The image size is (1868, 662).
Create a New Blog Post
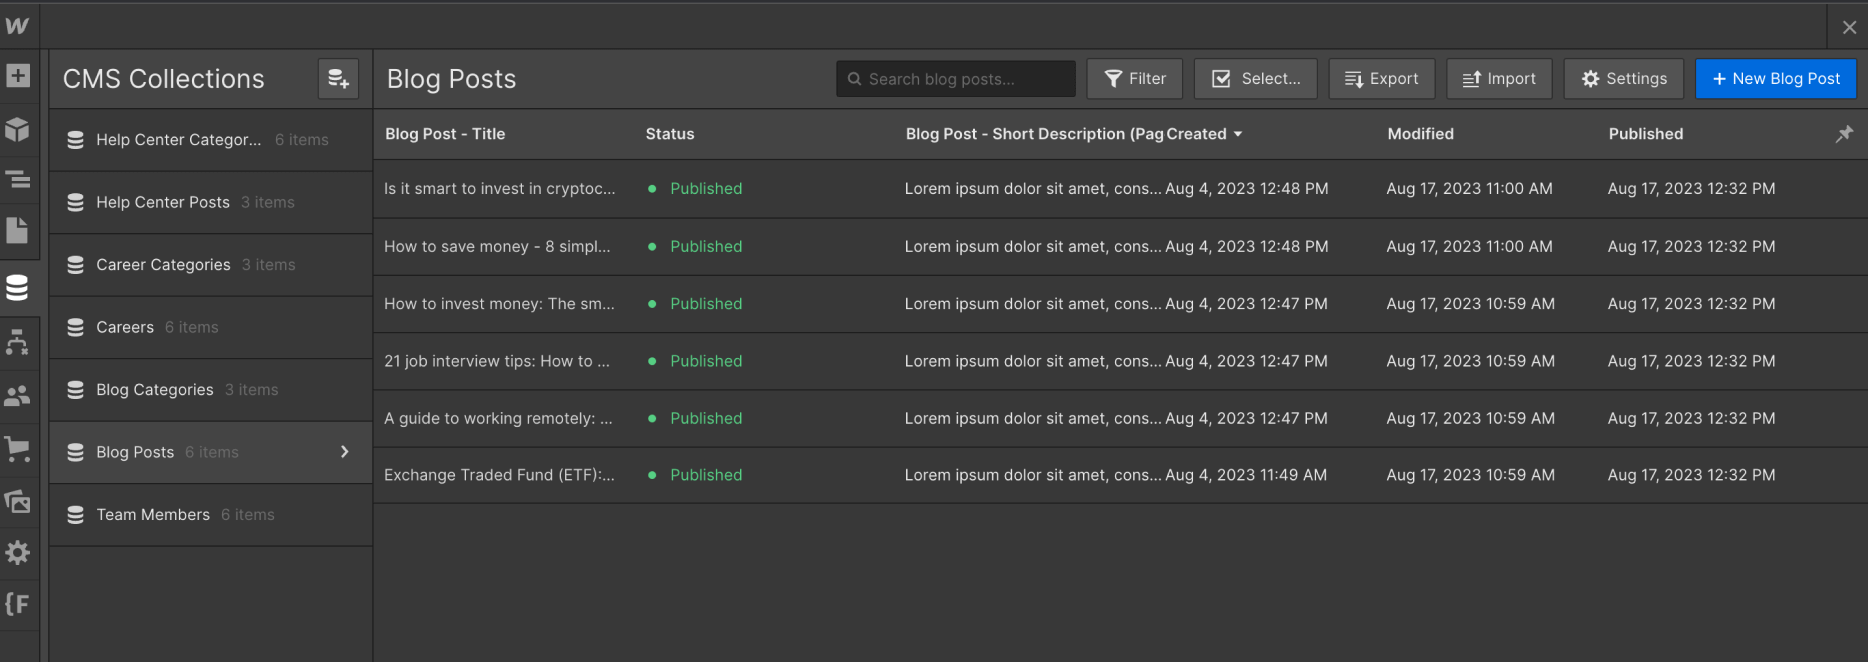1776,78
